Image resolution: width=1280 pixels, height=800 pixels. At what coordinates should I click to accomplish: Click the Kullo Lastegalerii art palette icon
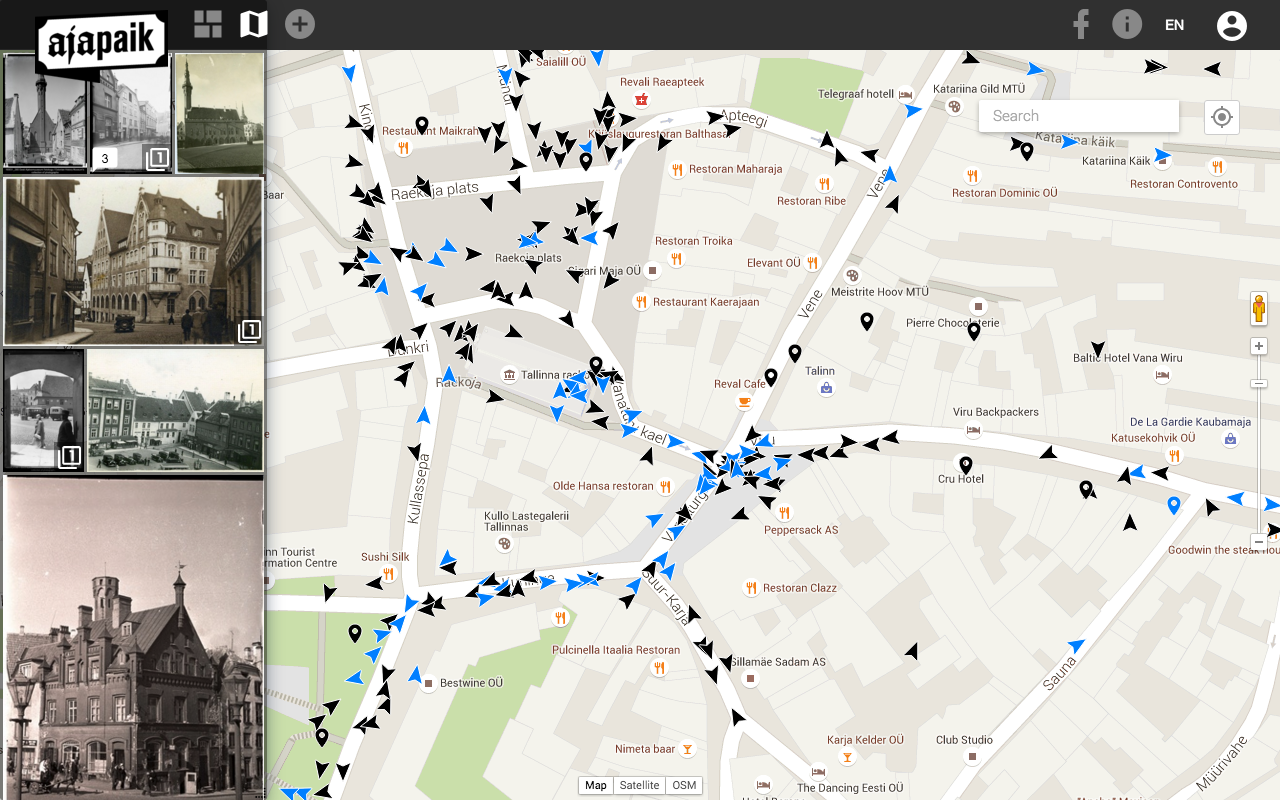pyautogui.click(x=504, y=543)
